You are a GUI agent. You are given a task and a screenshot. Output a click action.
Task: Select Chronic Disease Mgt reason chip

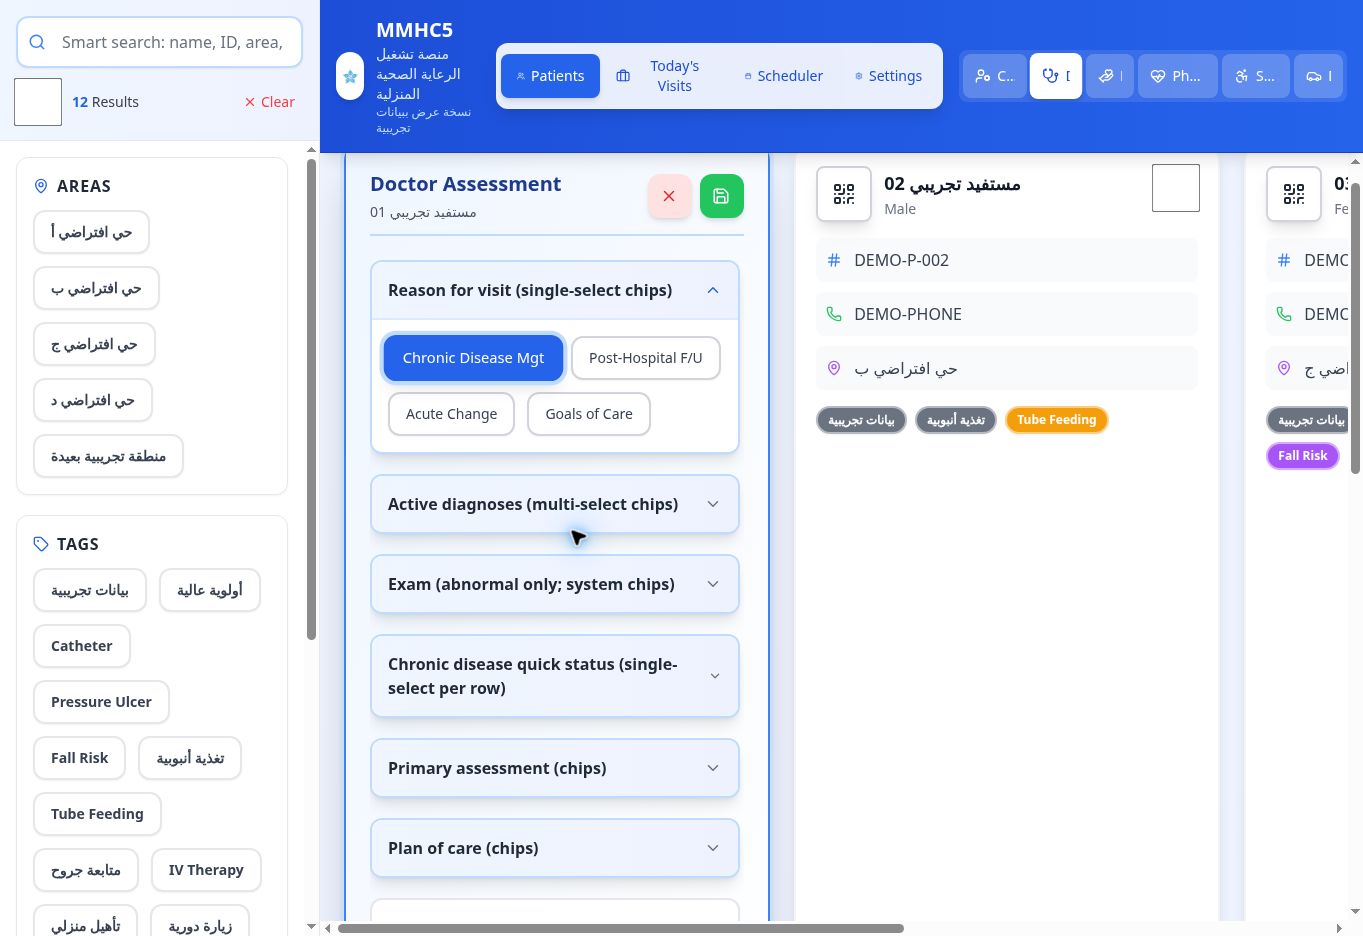coord(474,358)
